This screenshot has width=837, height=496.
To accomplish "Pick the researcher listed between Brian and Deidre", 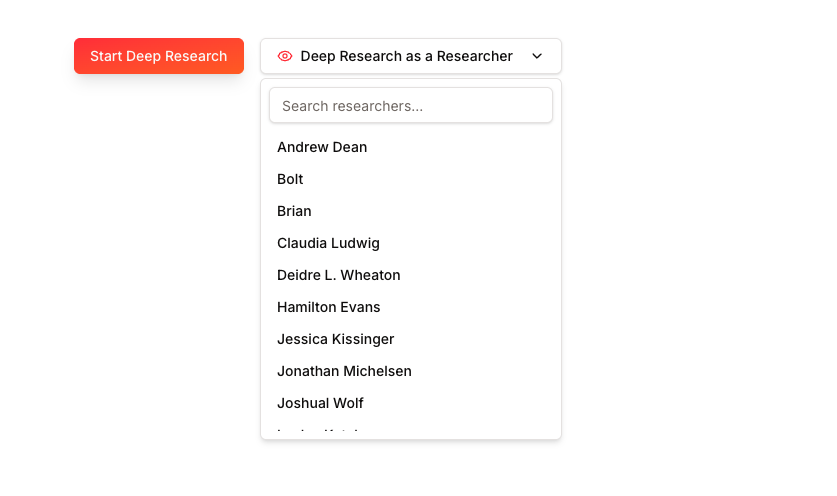I will point(328,243).
